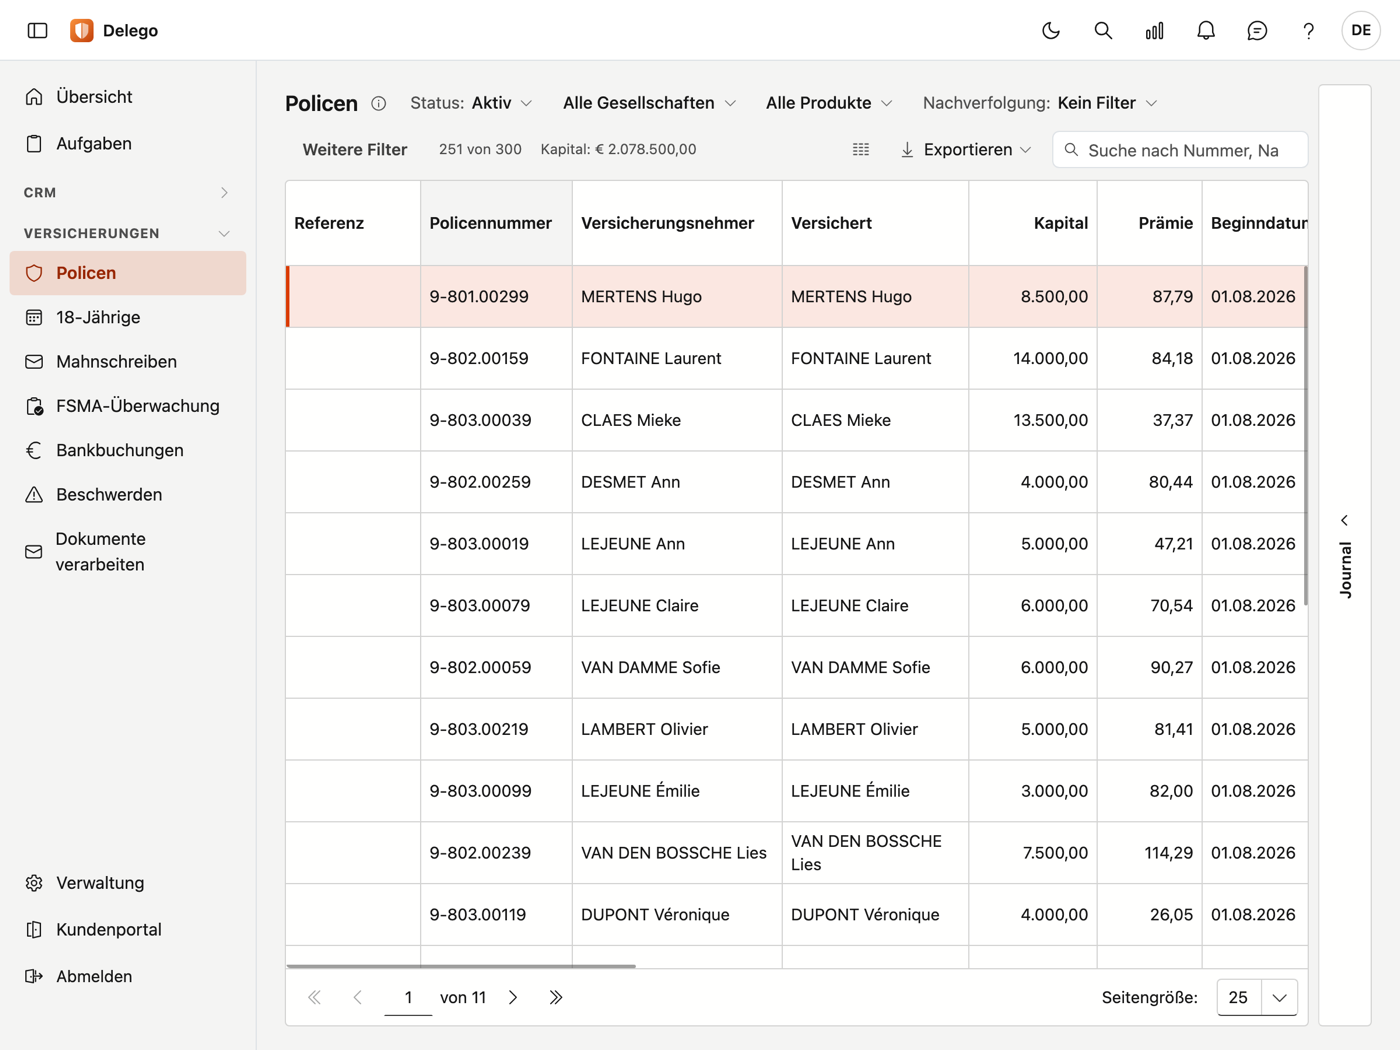The image size is (1400, 1050).
Task: Open the Alle Gesellschaften dropdown
Action: pos(650,103)
